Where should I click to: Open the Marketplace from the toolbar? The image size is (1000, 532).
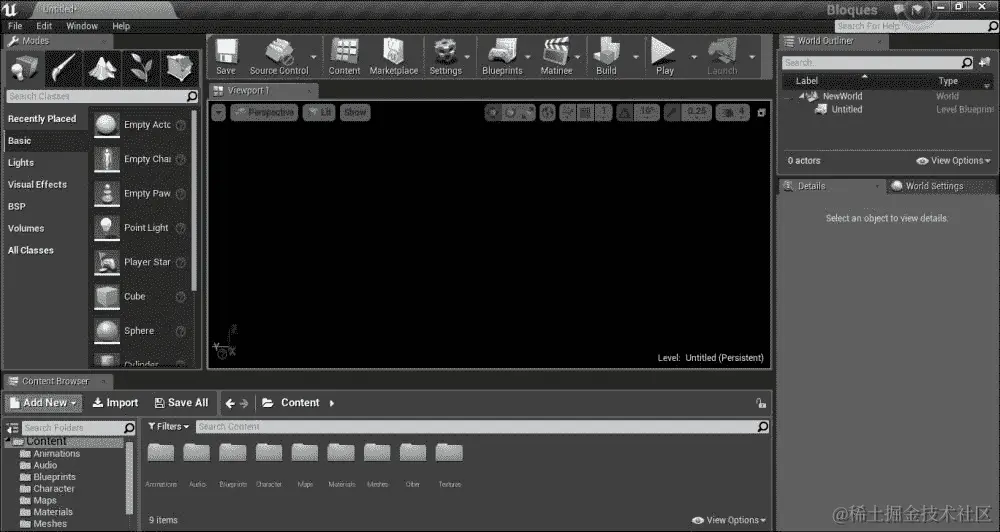[x=393, y=57]
